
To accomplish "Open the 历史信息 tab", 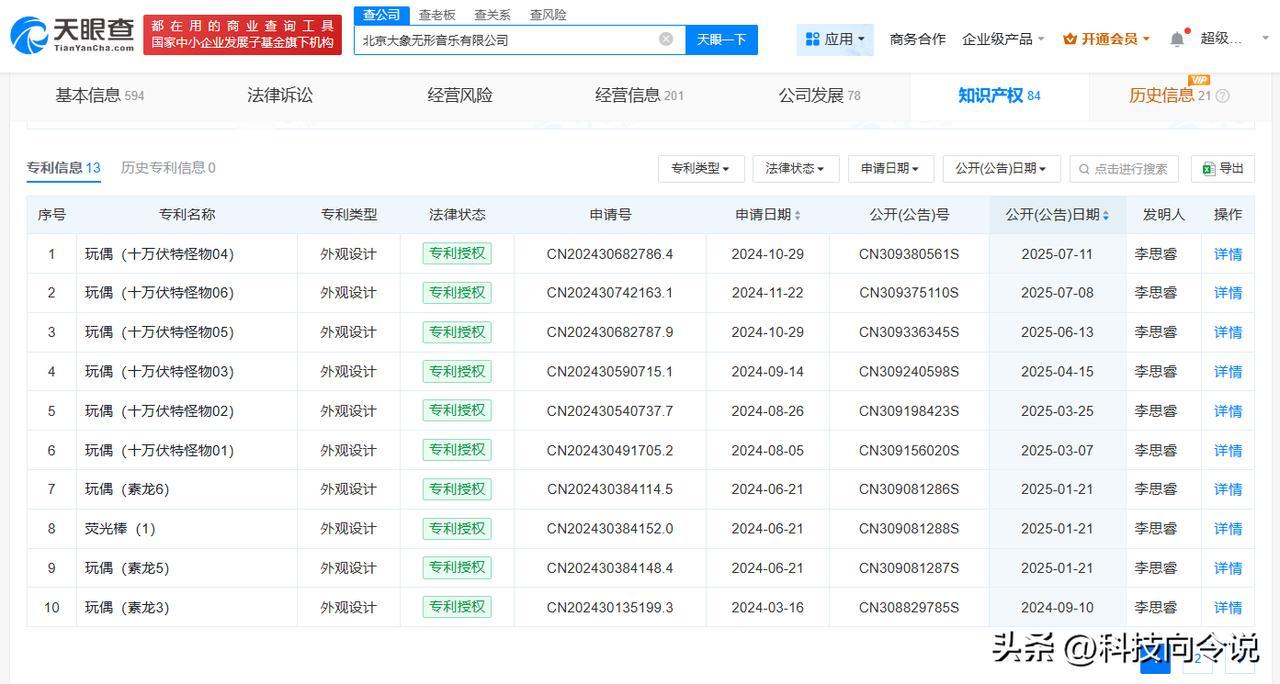I will (1170, 96).
